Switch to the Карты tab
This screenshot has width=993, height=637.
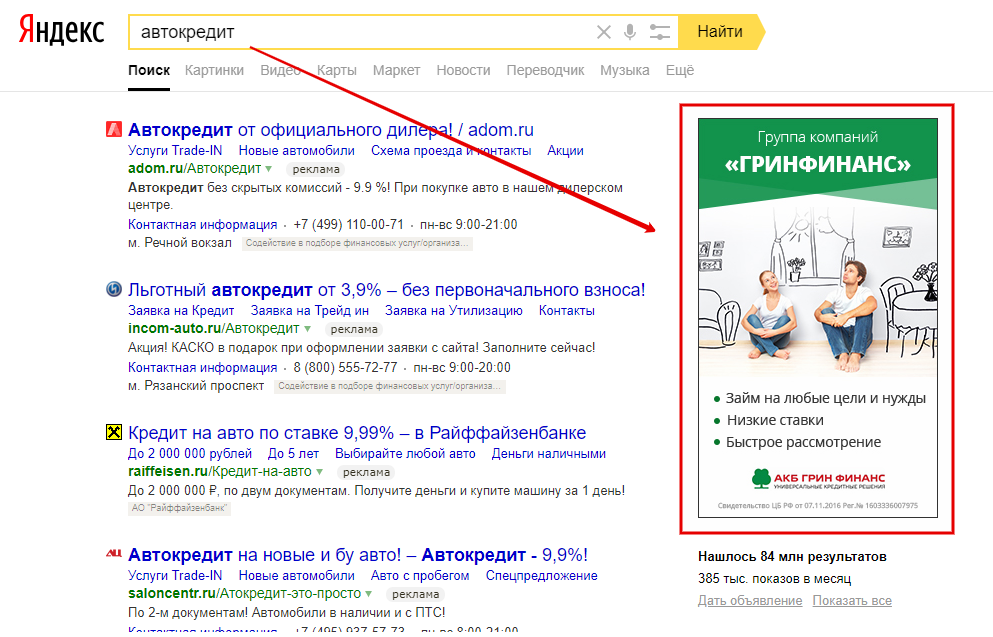336,70
